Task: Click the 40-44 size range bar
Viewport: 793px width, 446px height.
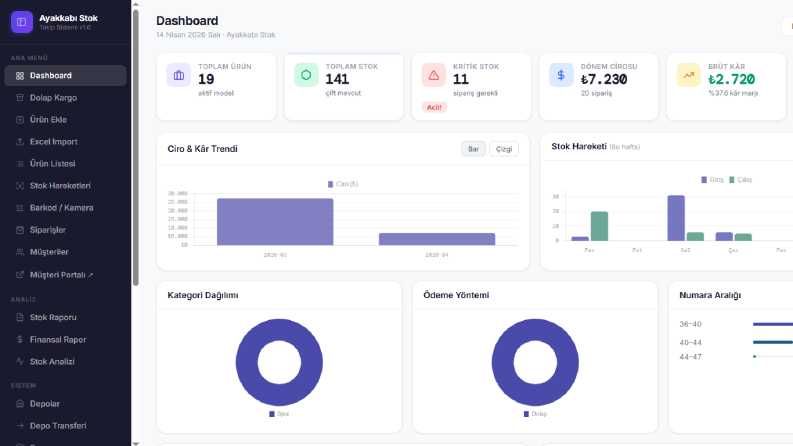Action: coord(773,342)
